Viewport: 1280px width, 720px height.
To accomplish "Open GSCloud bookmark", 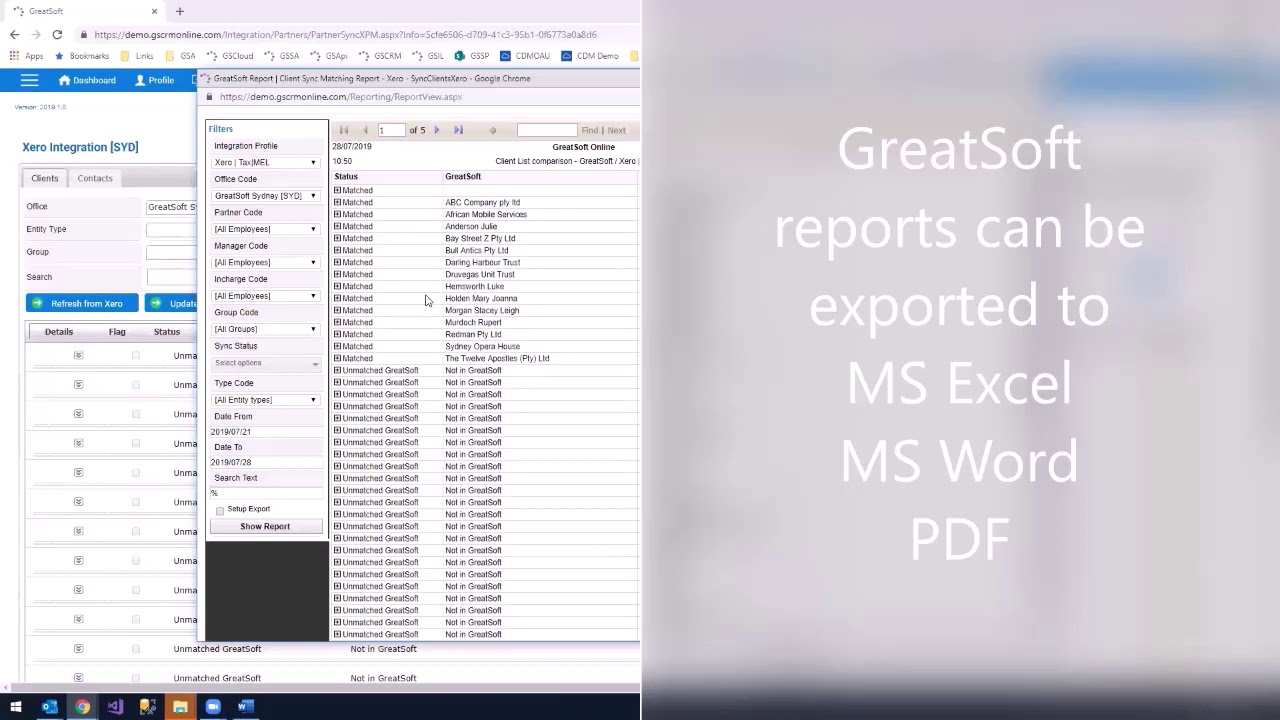I will (230, 56).
